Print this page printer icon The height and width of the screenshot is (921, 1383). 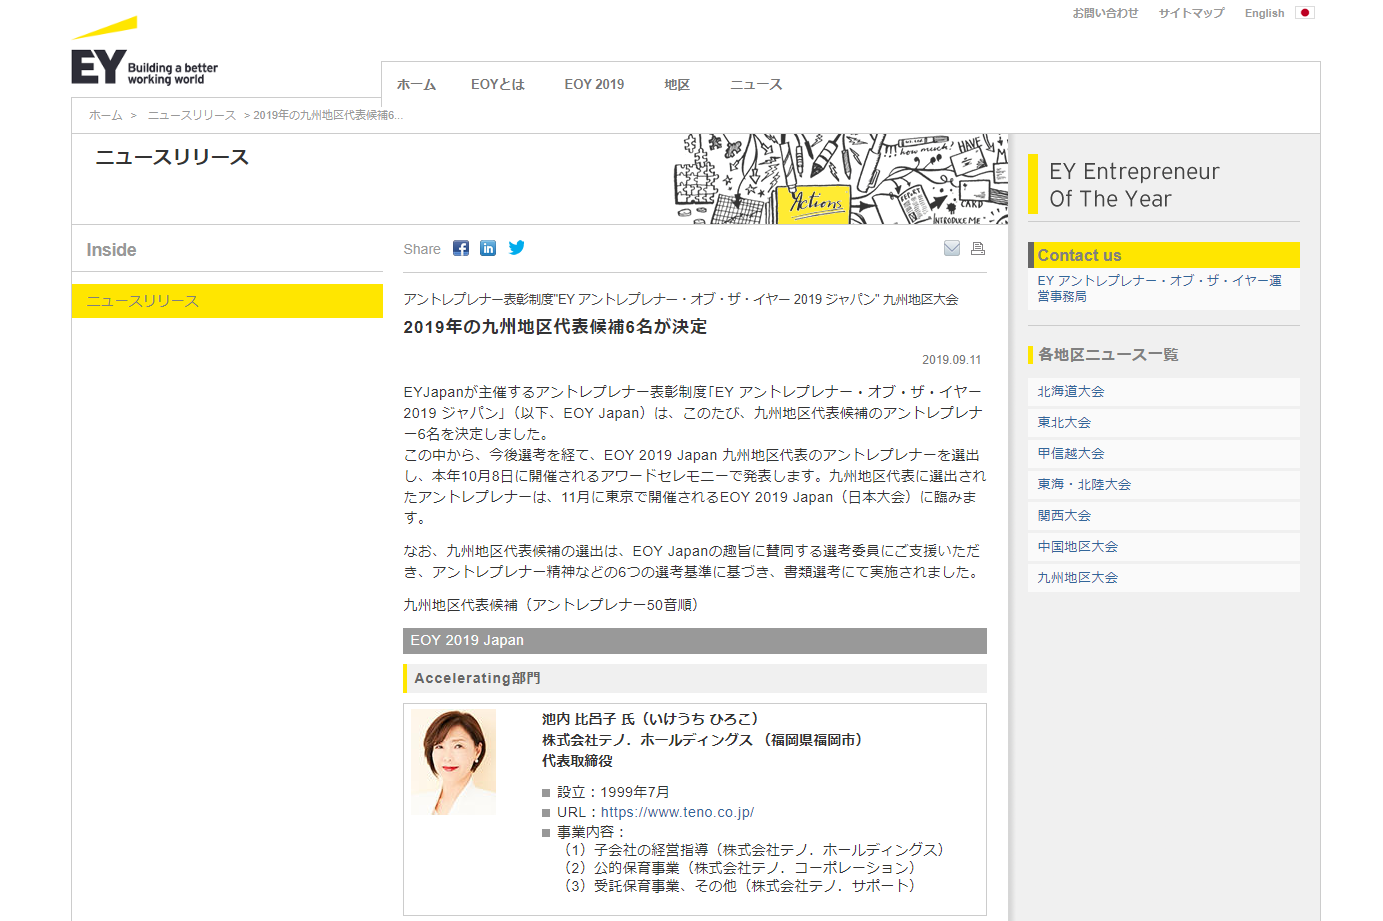[978, 248]
